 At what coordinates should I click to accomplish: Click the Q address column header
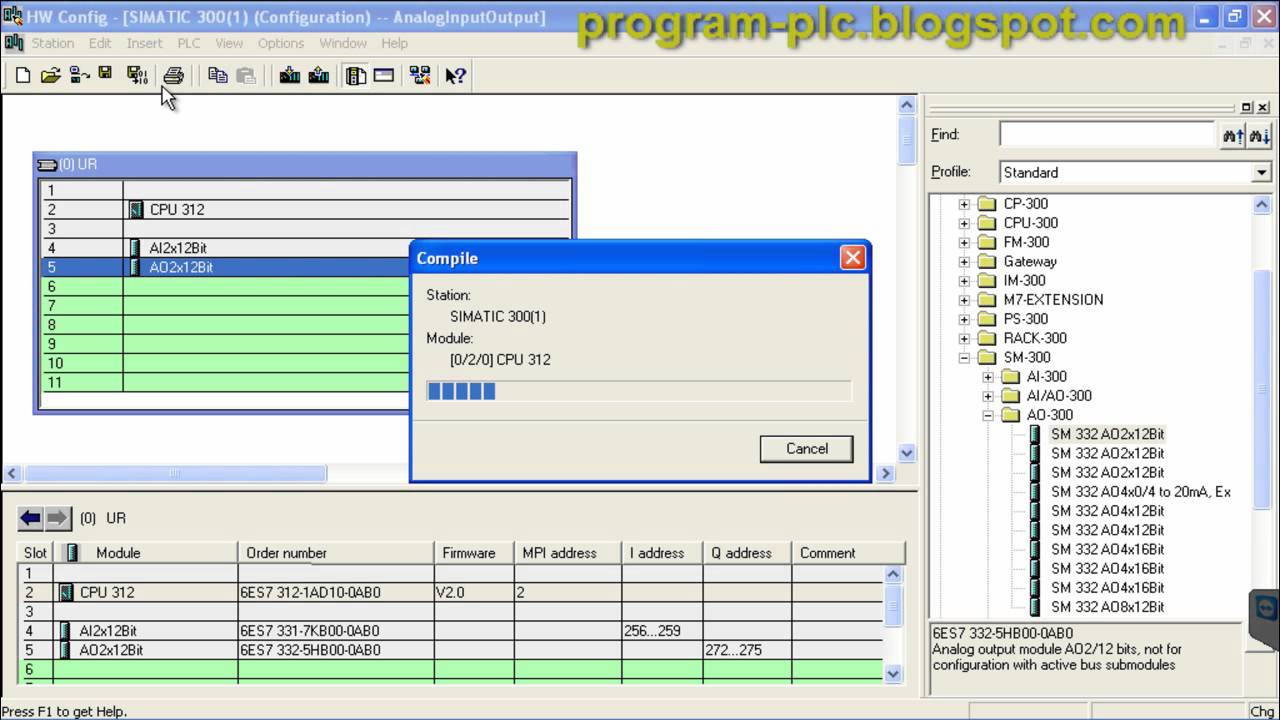tap(746, 553)
